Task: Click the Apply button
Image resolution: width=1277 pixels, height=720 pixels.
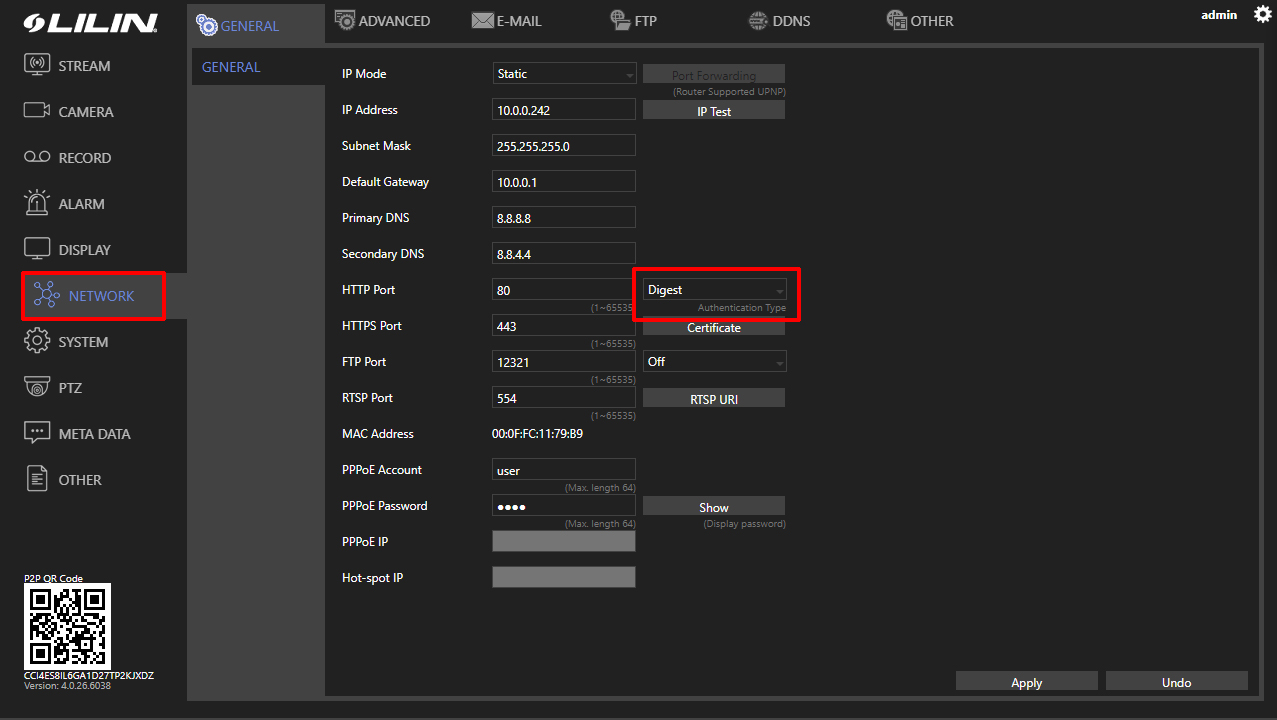Action: point(1026,682)
